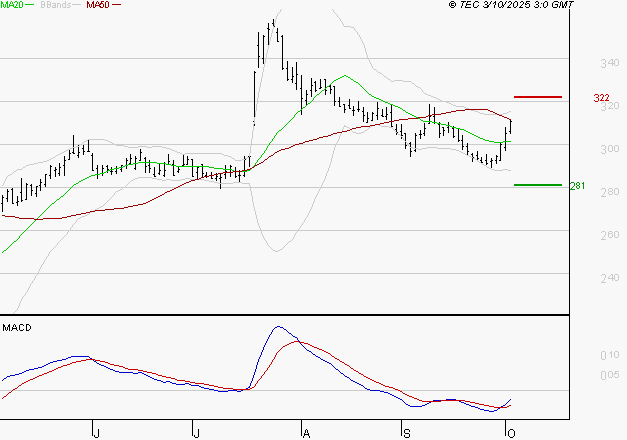Viewport: 627px width, 440px height.
Task: Click the red resistance line at 322
Action: pyautogui.click(x=538, y=97)
